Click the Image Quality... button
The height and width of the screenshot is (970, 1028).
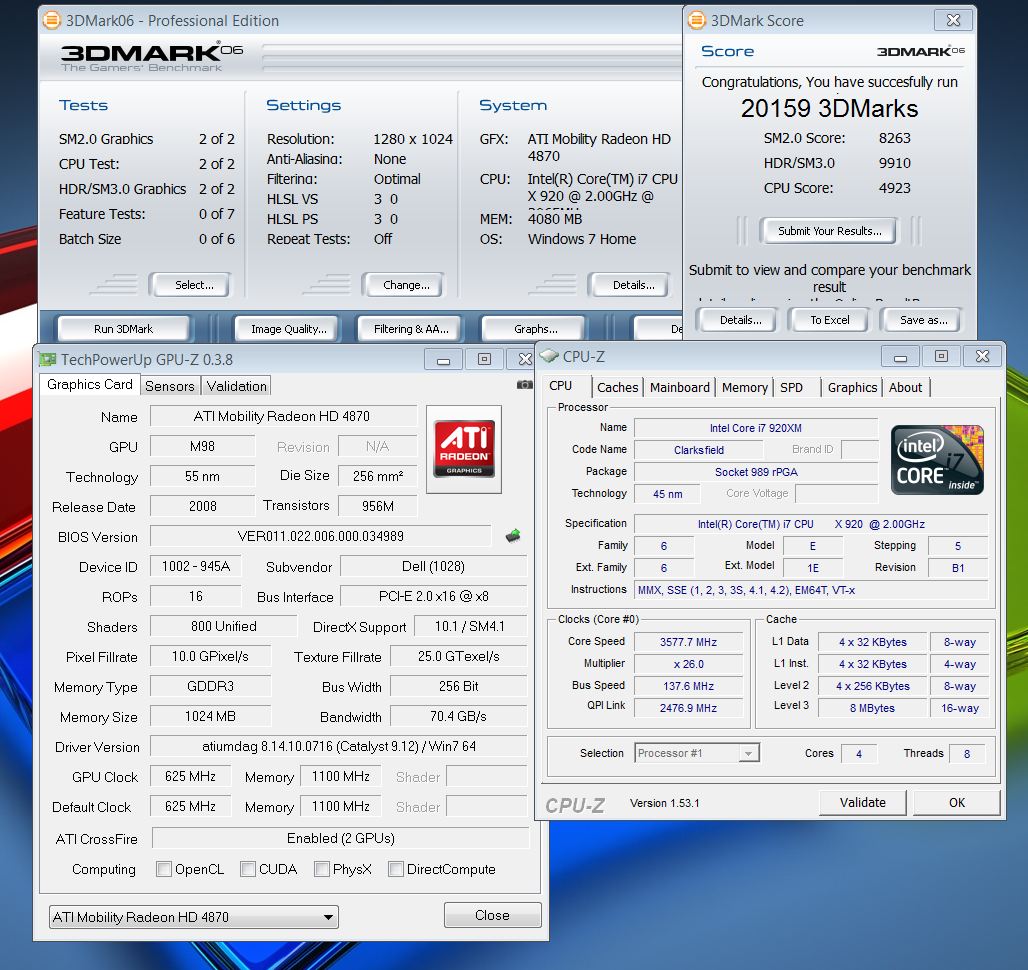pyautogui.click(x=289, y=328)
